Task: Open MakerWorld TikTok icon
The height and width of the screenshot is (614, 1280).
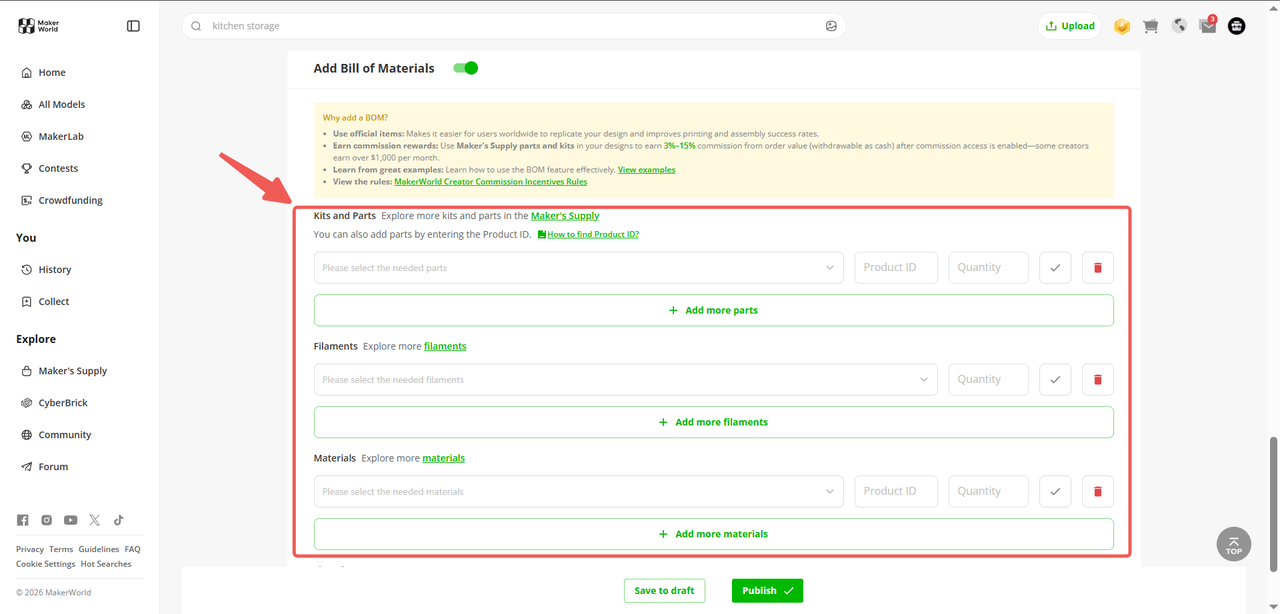Action: click(119, 520)
